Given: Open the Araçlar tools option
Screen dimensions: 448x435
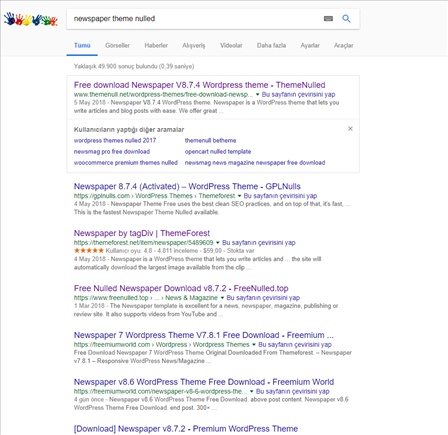Looking at the screenshot, I should coord(344,45).
